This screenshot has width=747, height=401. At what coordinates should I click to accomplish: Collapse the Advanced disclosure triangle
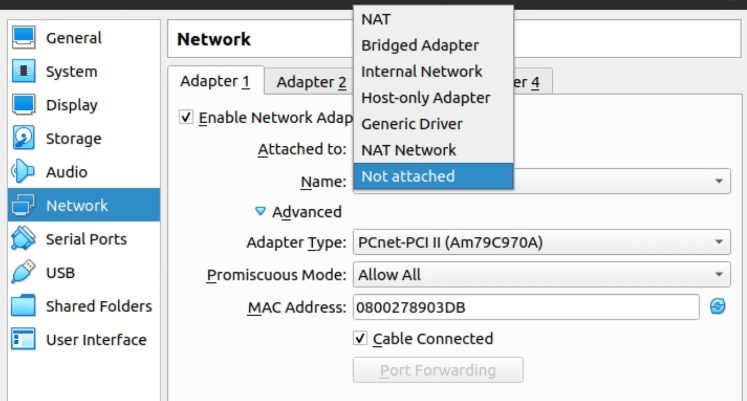pos(260,211)
